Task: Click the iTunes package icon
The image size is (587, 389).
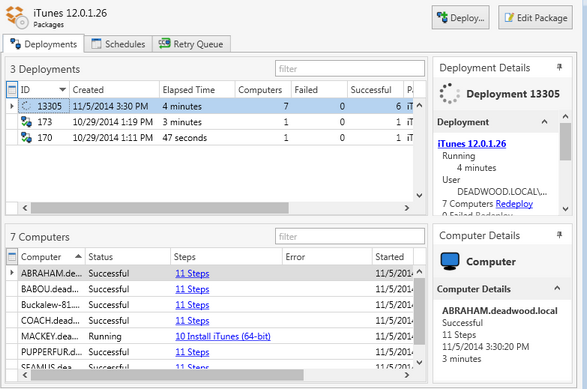Action: click(x=17, y=17)
